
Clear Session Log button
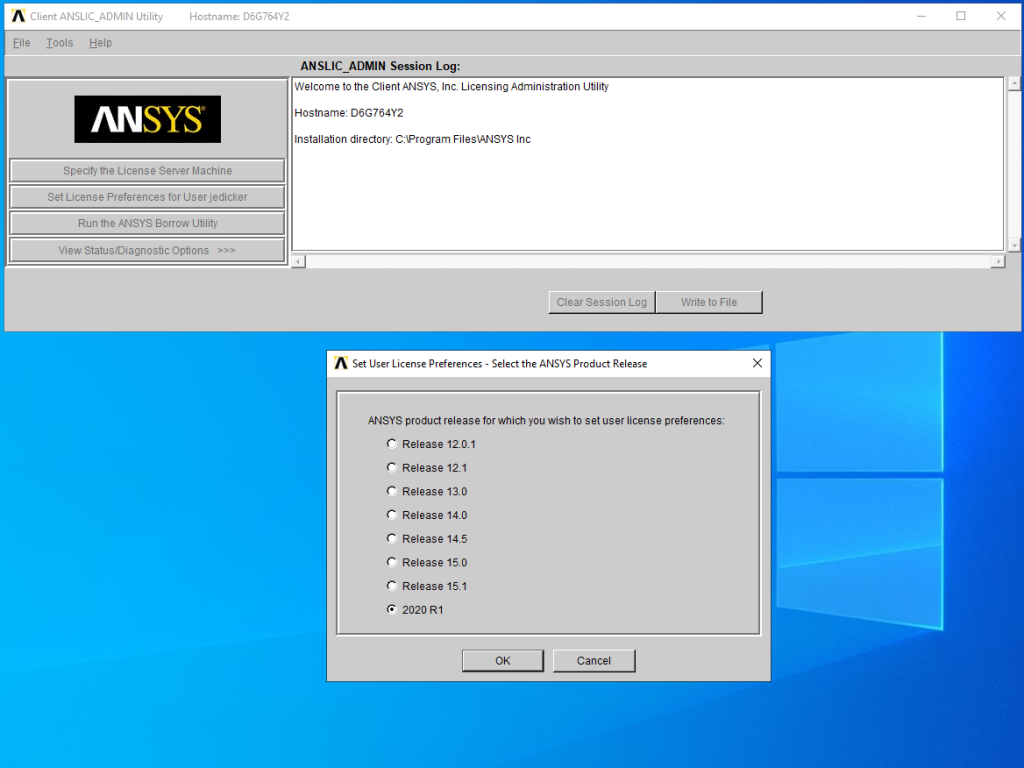click(x=601, y=302)
